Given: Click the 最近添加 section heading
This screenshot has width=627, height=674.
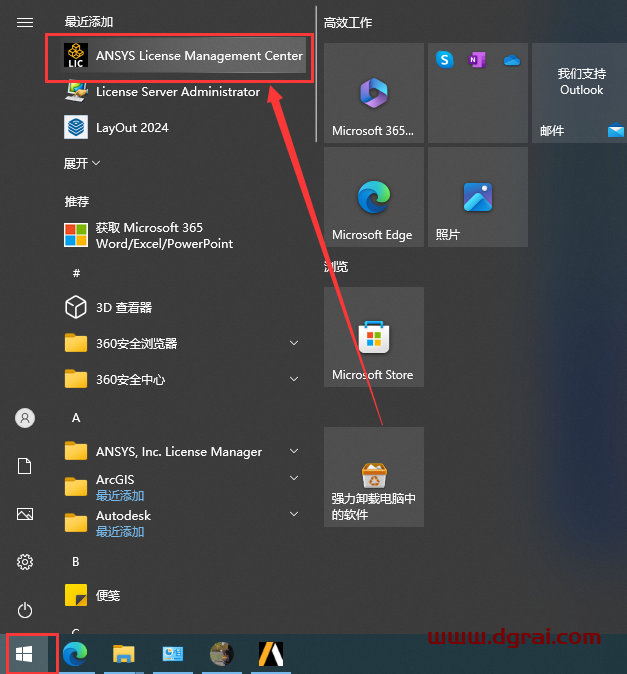Looking at the screenshot, I should pyautogui.click(x=89, y=22).
